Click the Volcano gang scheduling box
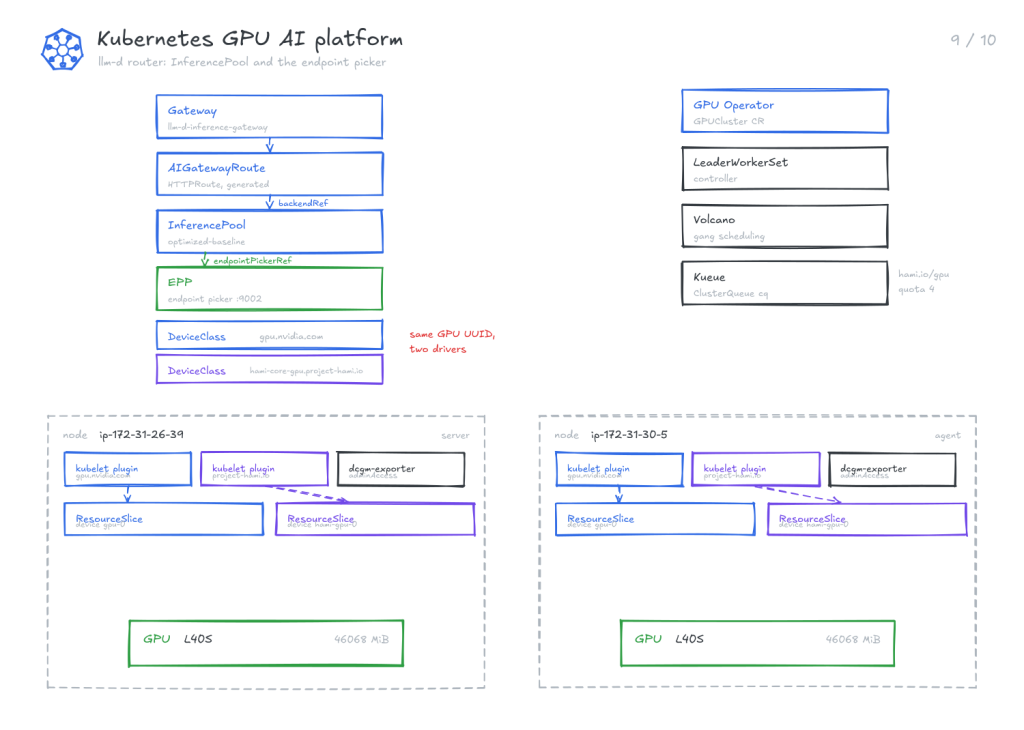Viewport: 1024px width, 730px height. [x=785, y=226]
